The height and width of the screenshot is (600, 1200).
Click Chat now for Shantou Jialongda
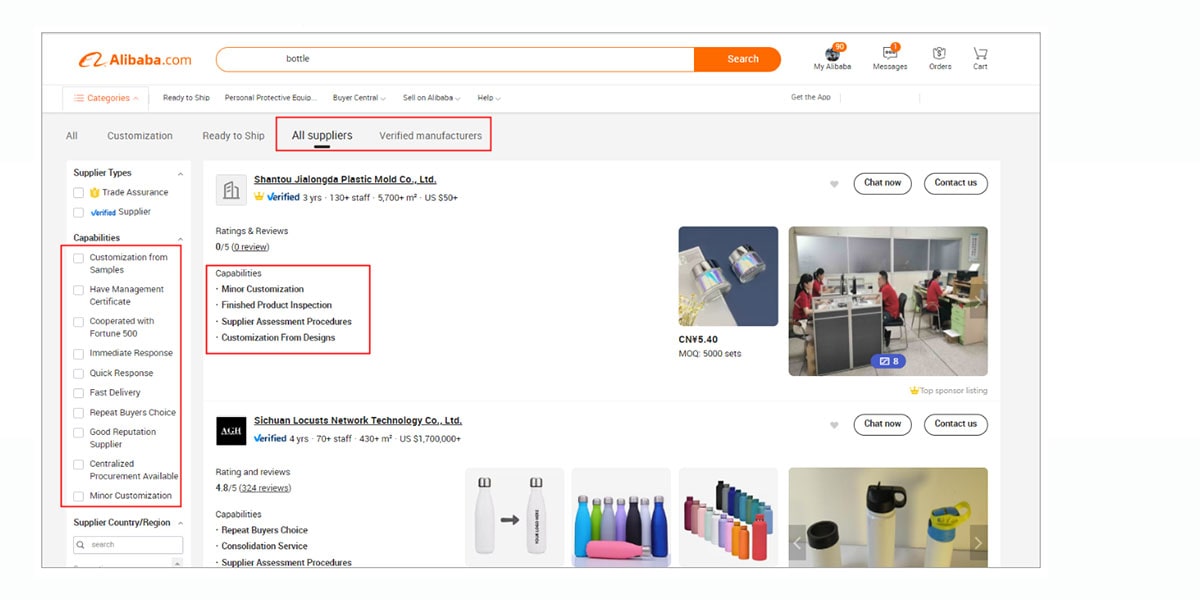pos(882,183)
